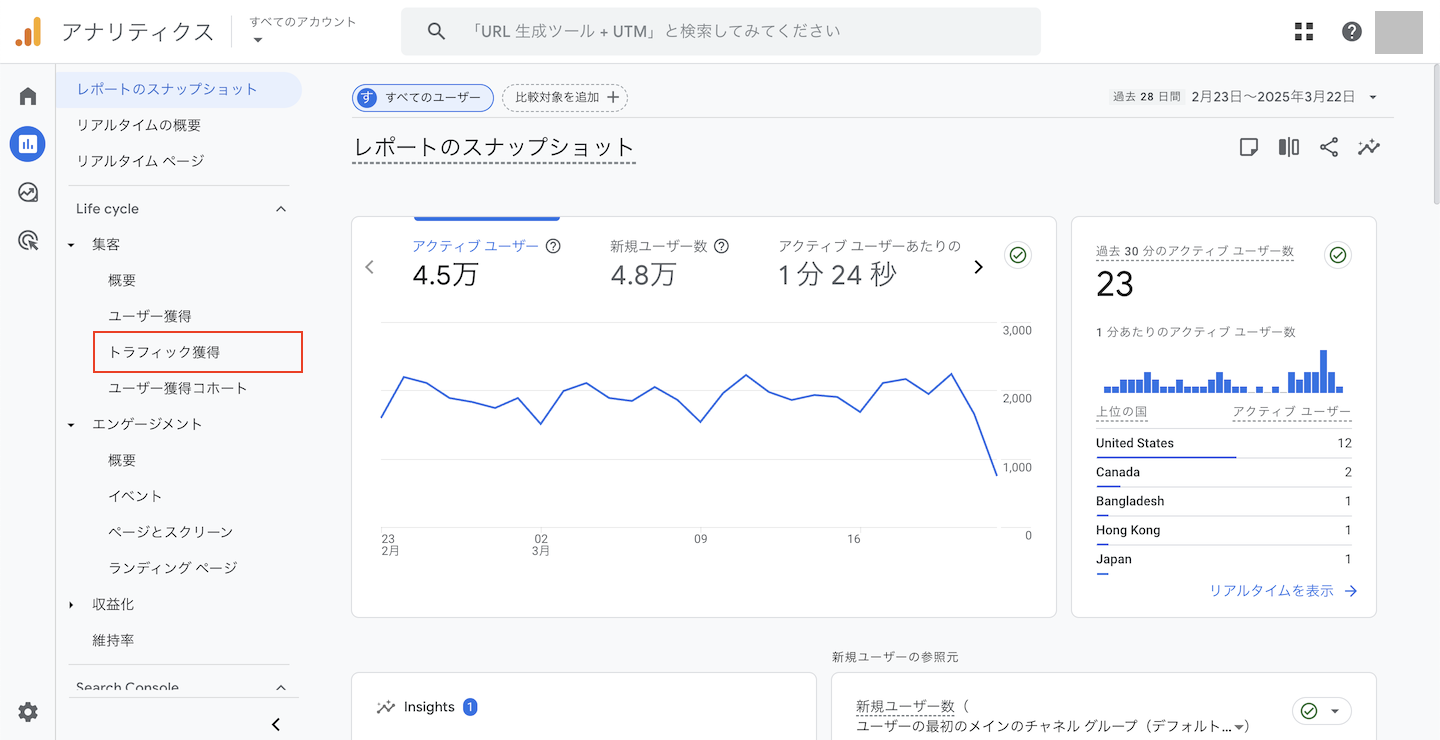
Task: Click green check icon on realtime card
Action: (1338, 255)
